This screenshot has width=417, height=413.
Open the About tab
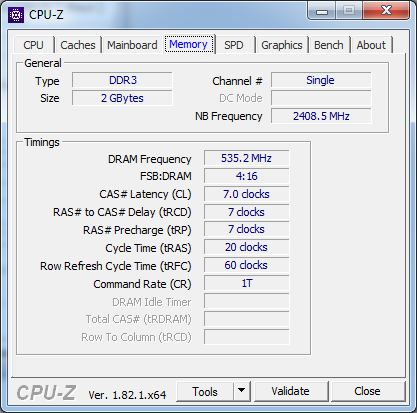pyautogui.click(x=371, y=45)
